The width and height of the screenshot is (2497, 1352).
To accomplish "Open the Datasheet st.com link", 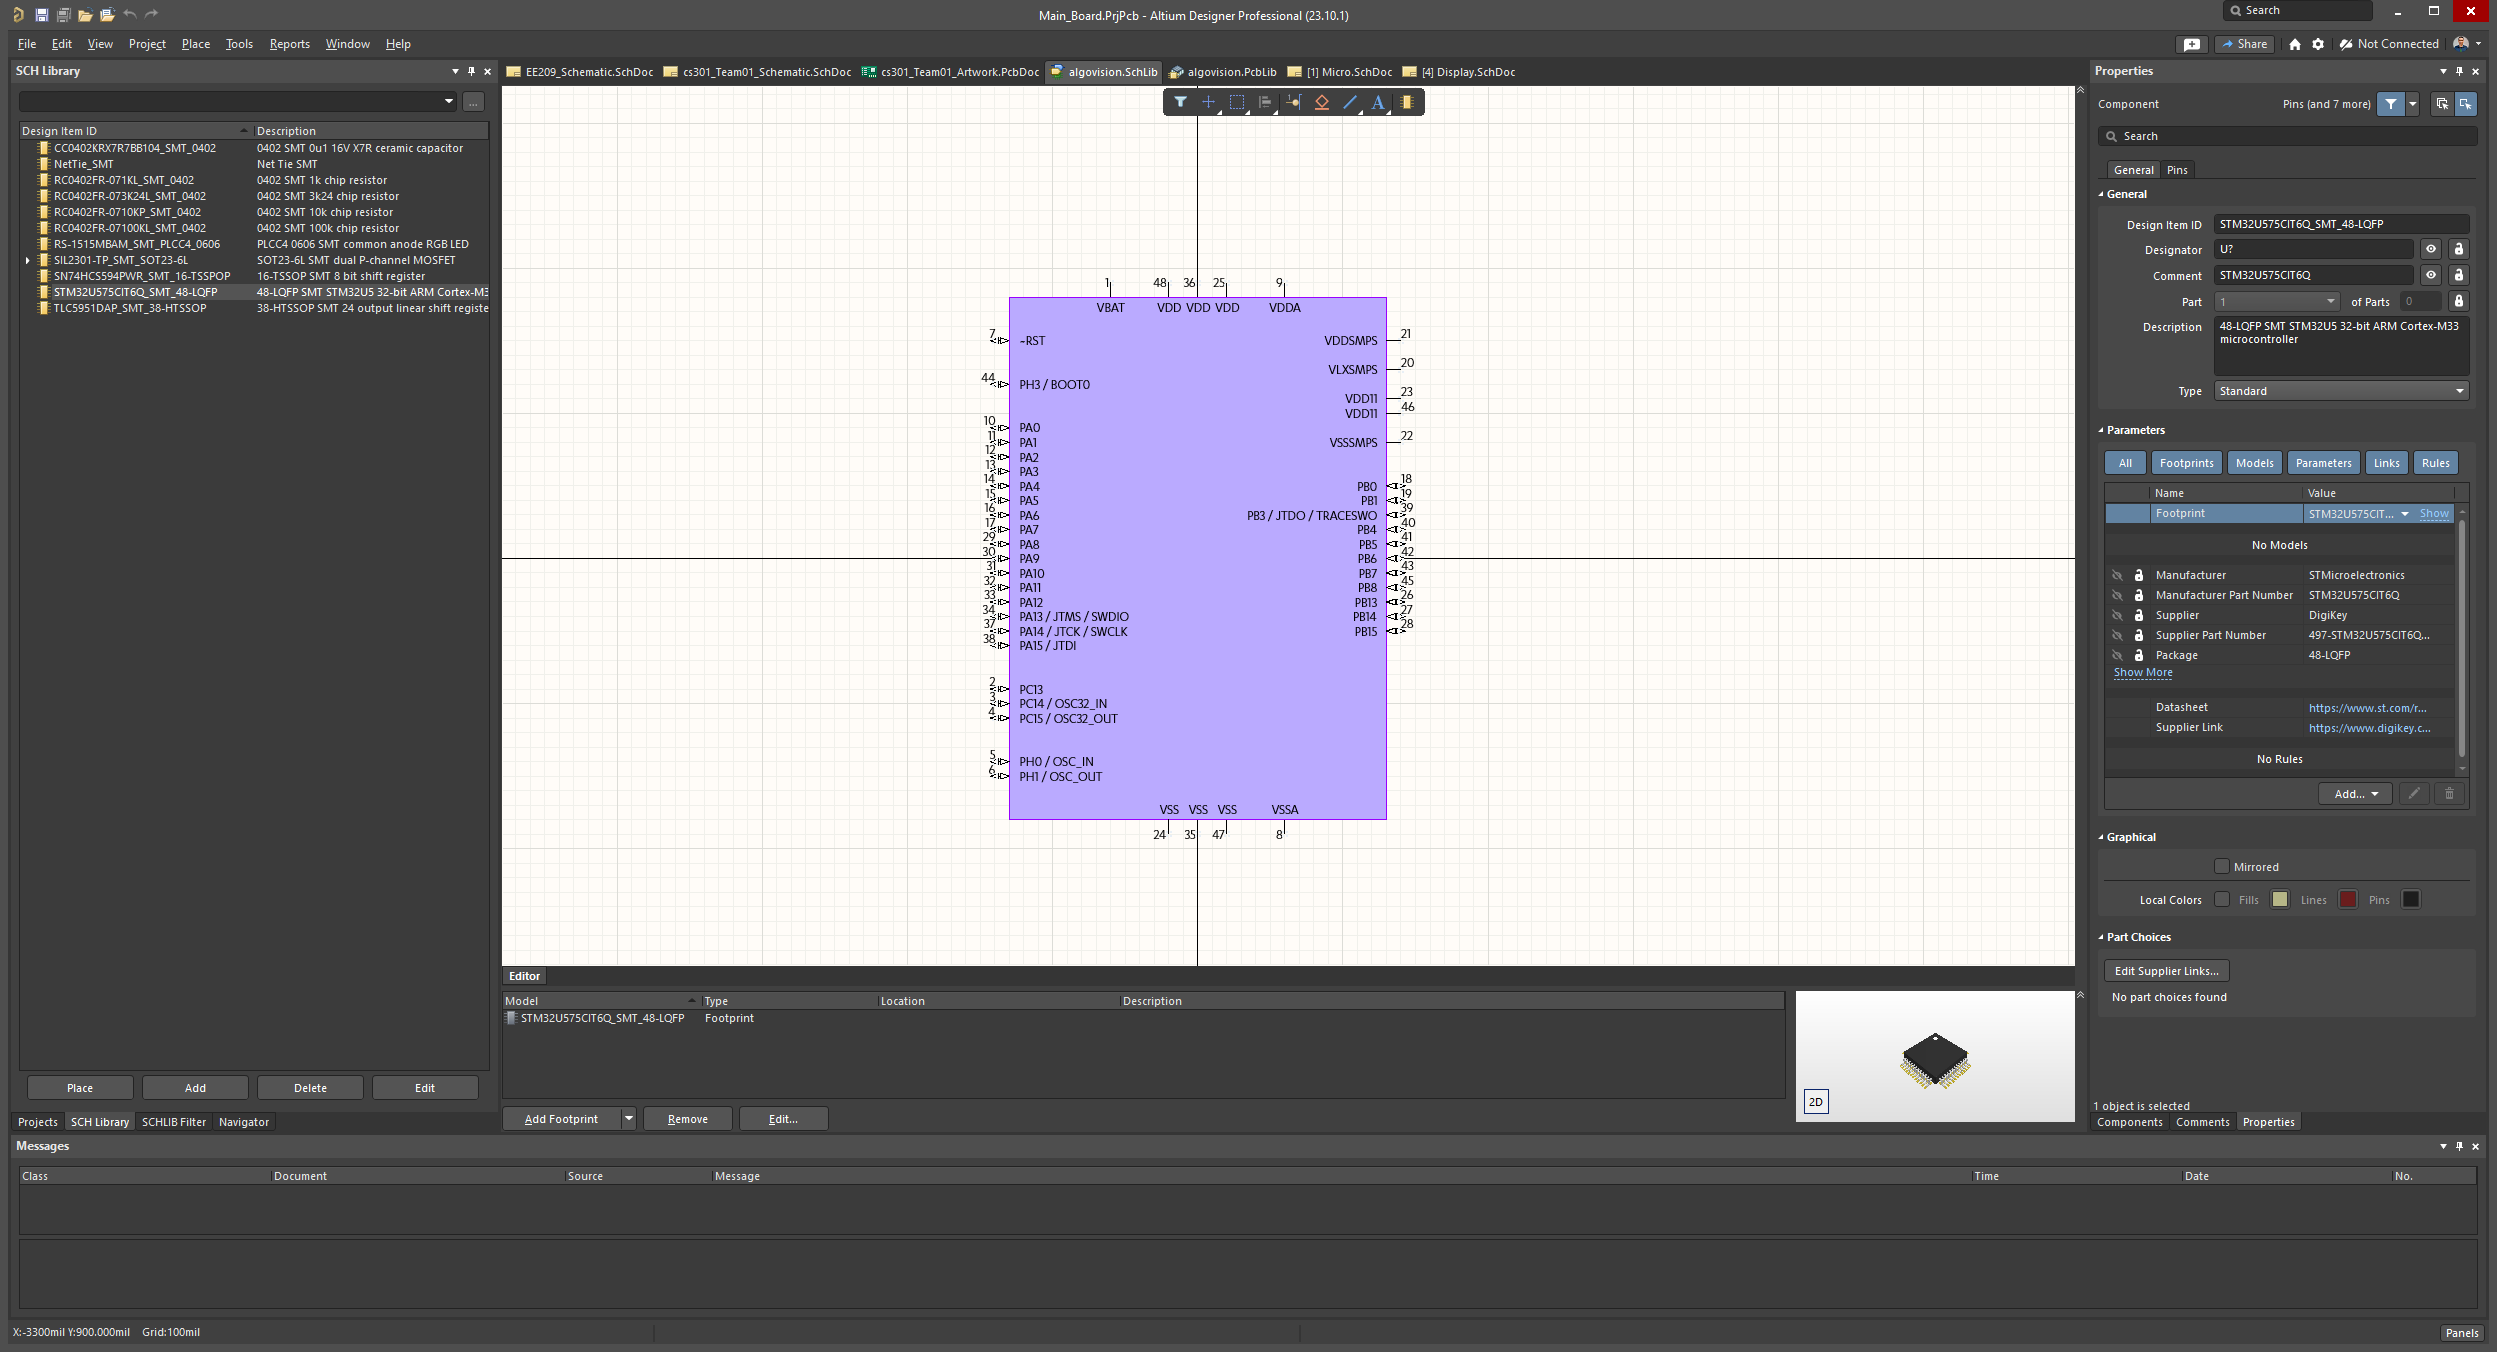I will [2367, 708].
